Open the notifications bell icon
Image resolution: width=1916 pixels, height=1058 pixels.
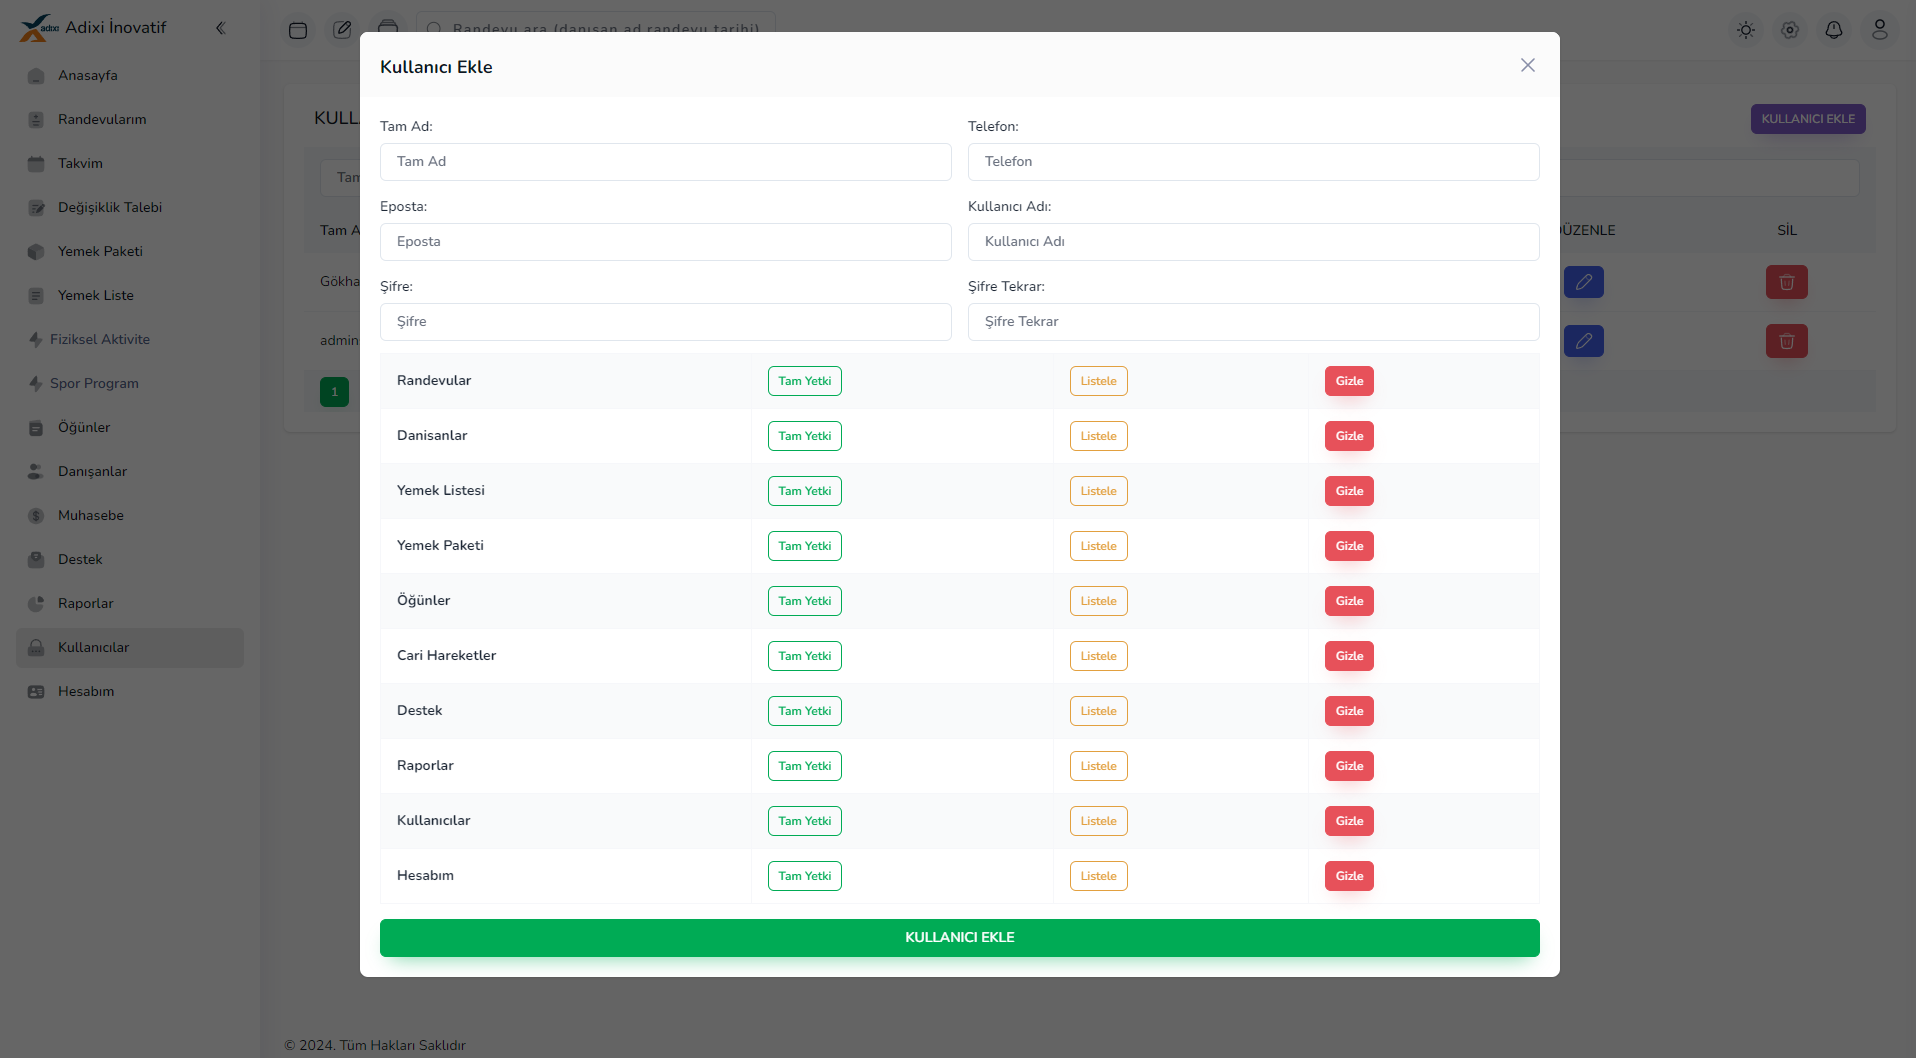click(x=1834, y=30)
